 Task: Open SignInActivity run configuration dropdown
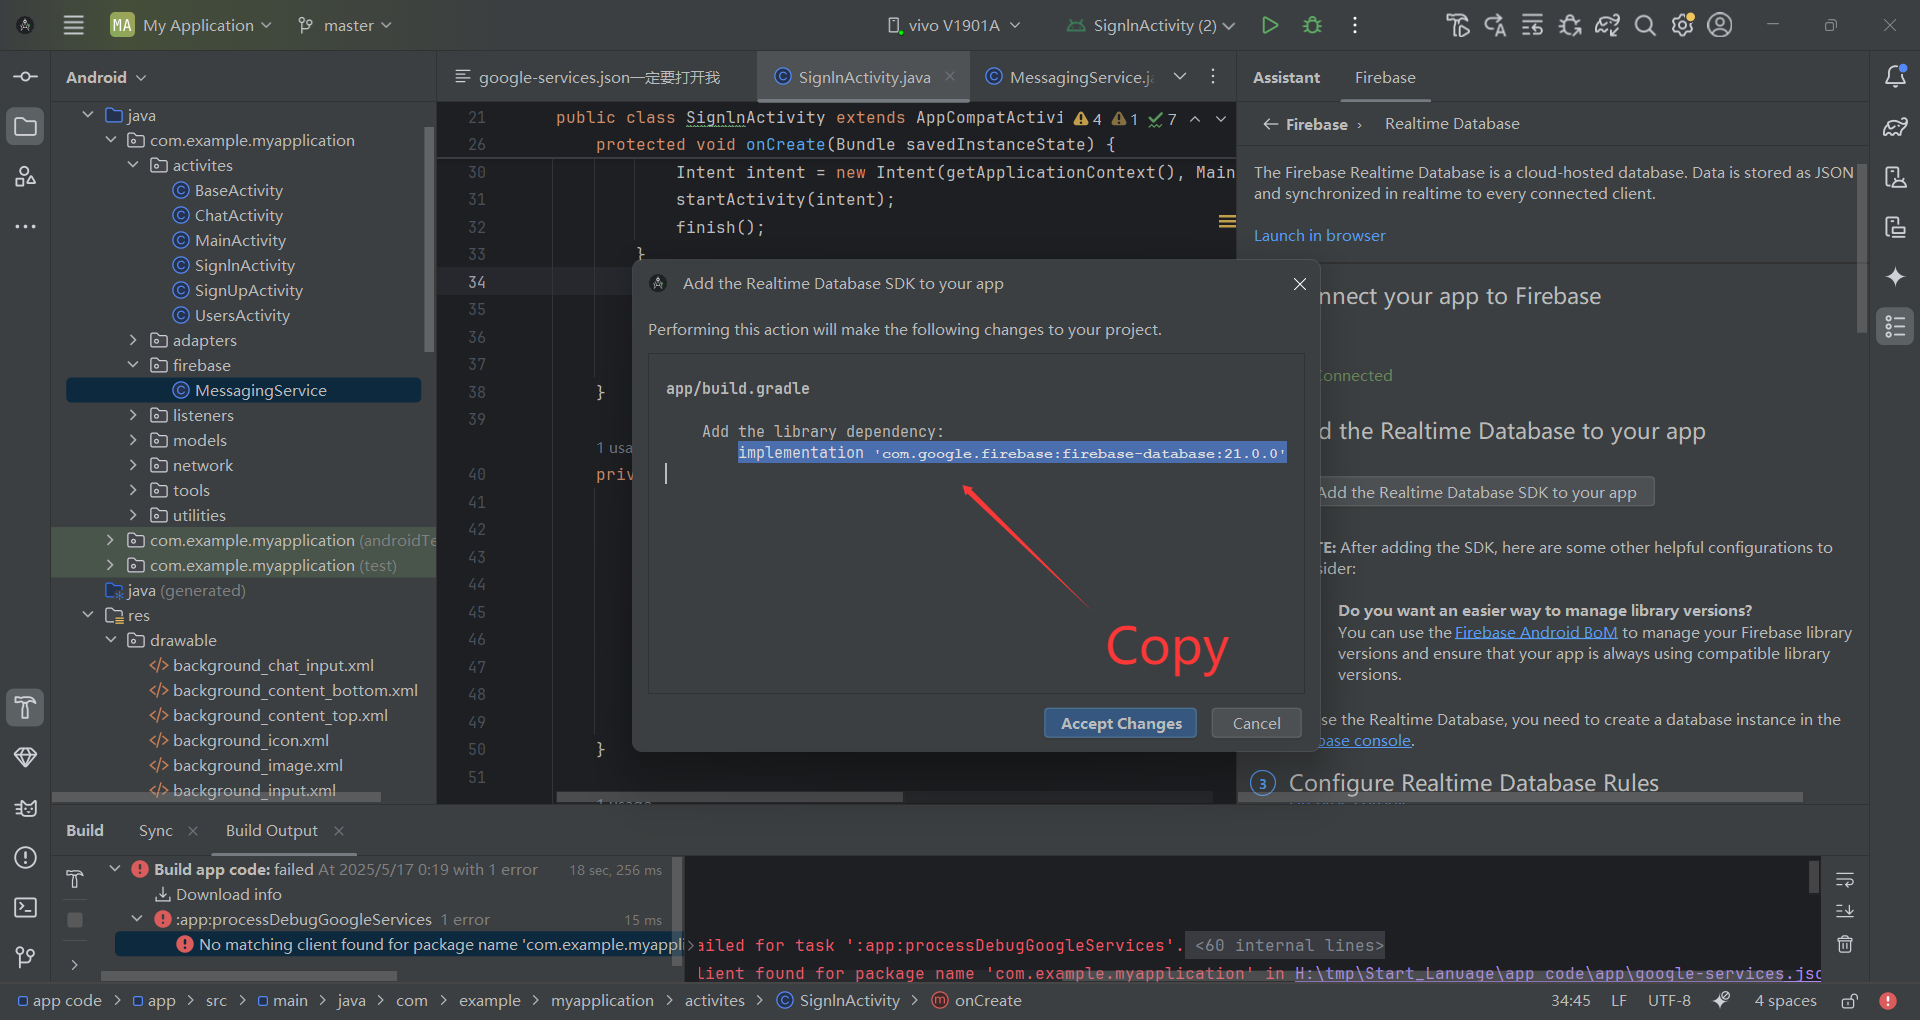pos(1150,25)
